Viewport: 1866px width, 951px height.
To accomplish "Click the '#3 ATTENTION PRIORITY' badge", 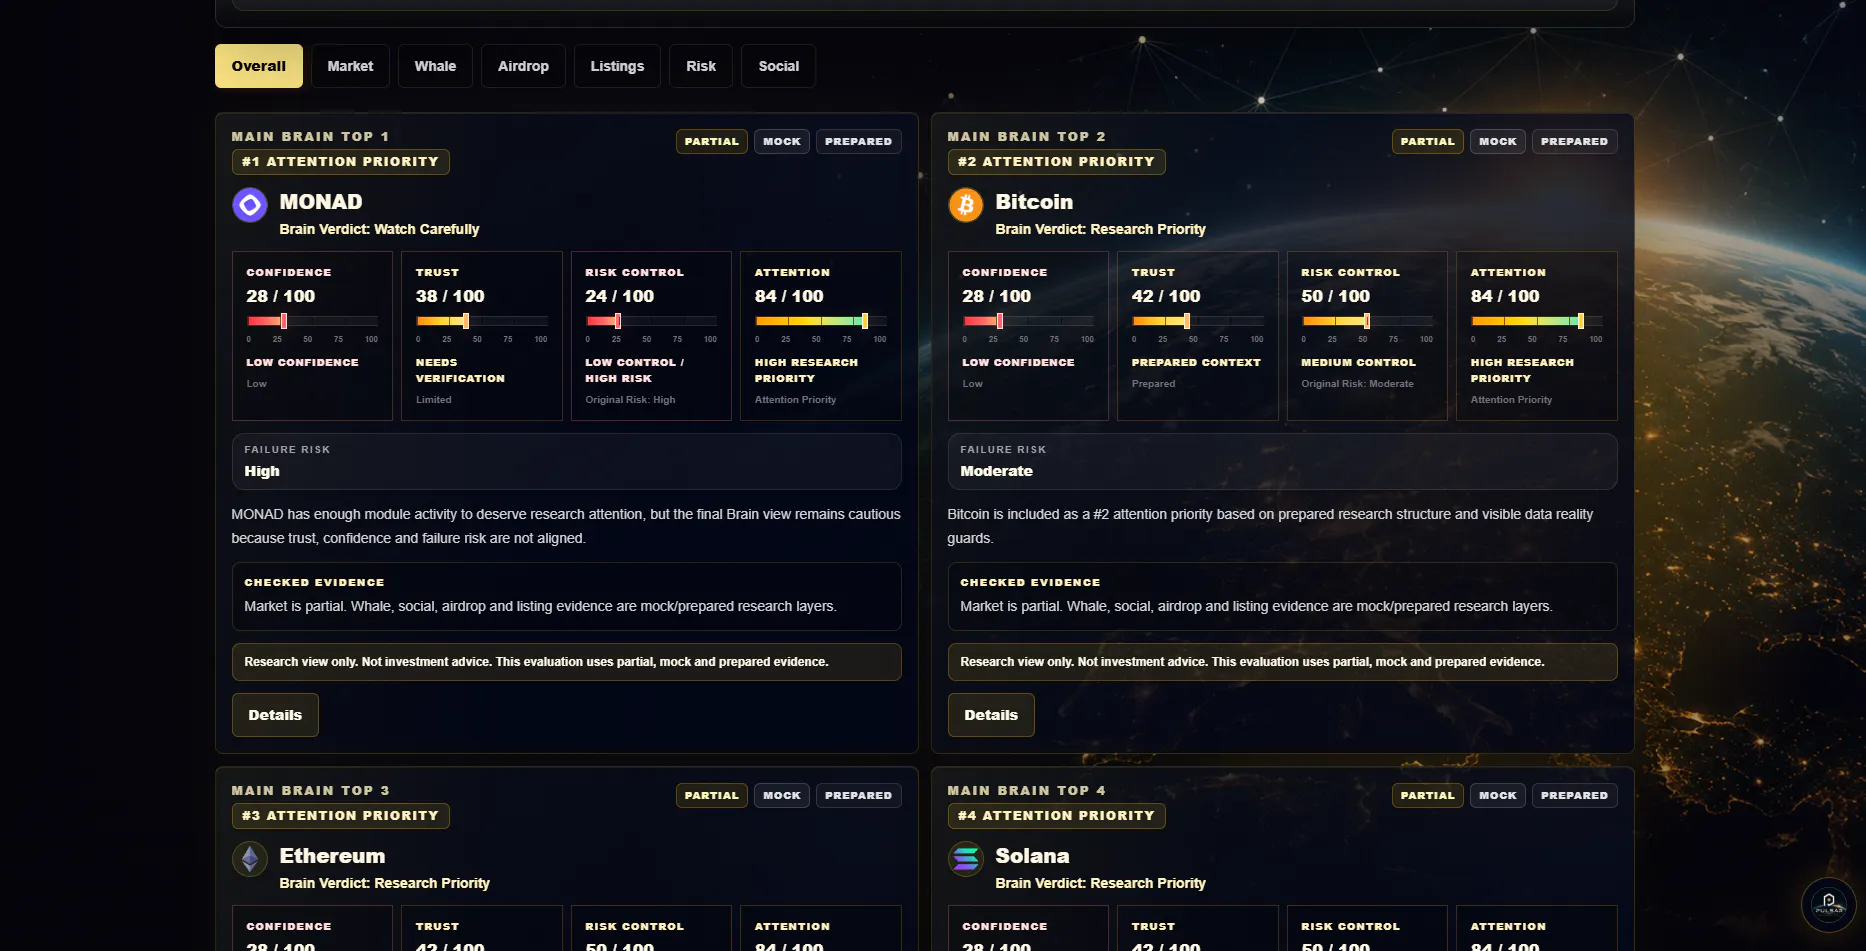I will pos(341,816).
